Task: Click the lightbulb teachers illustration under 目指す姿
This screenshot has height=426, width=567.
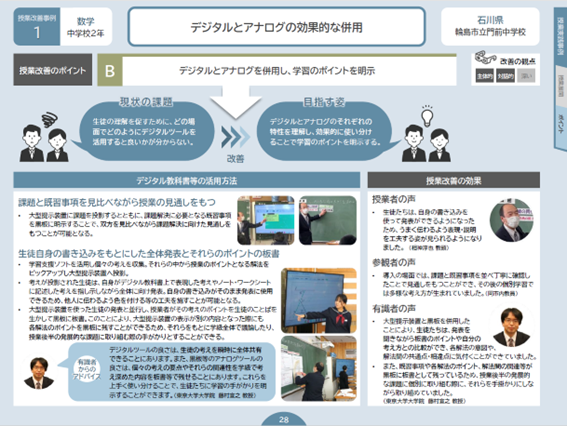Action: (x=426, y=134)
